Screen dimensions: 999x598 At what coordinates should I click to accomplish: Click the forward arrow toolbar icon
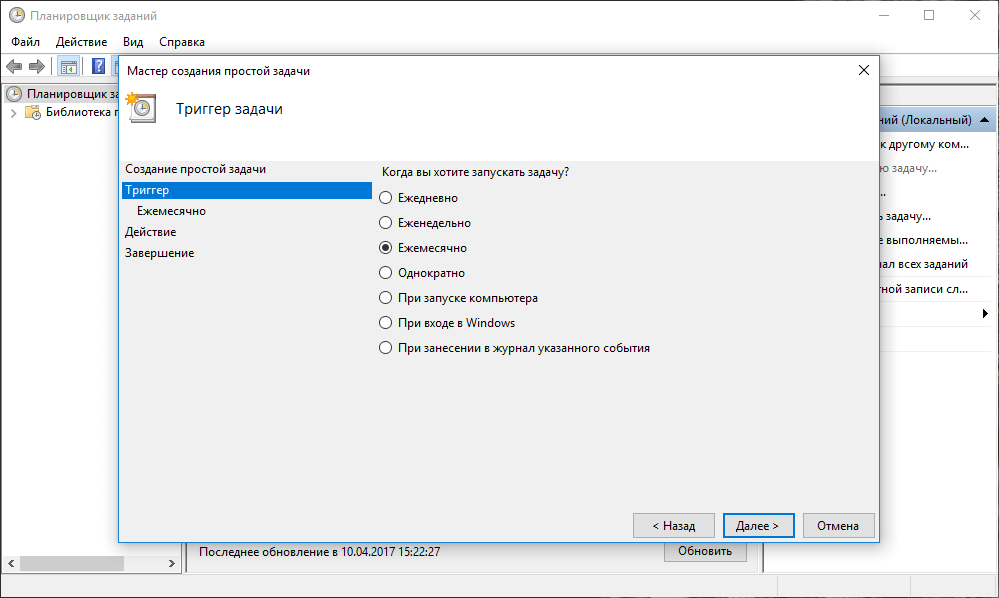(x=37, y=66)
